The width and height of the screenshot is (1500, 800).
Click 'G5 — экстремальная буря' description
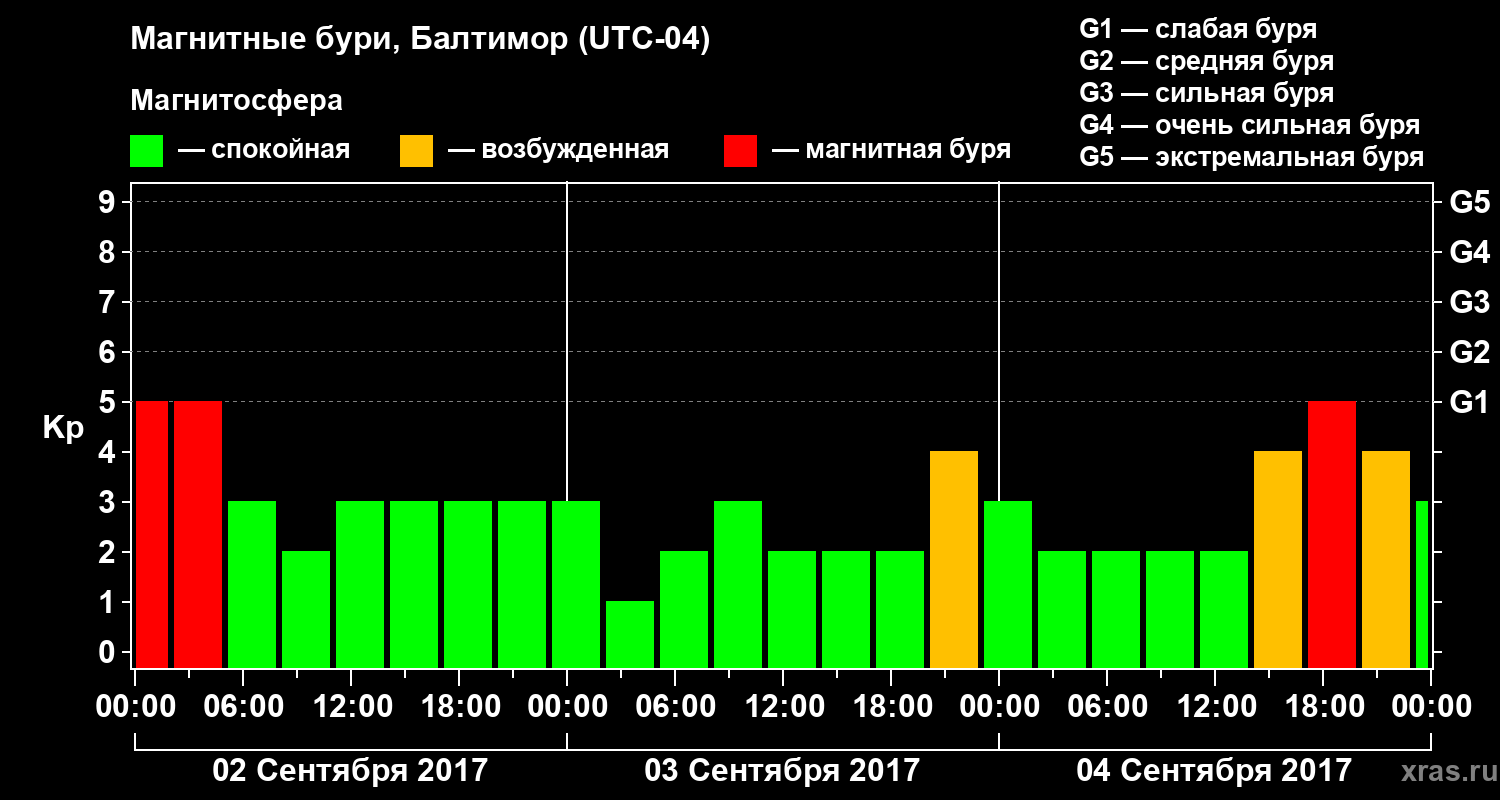point(1251,157)
